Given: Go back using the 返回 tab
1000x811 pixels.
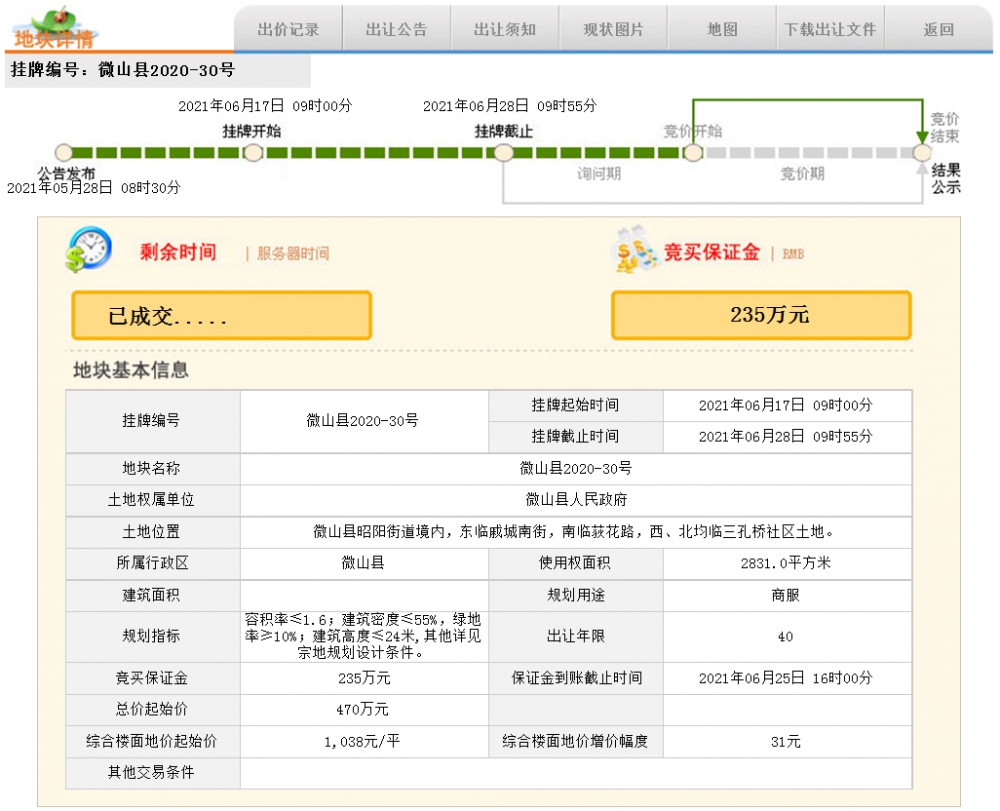Looking at the screenshot, I should click(x=939, y=29).
